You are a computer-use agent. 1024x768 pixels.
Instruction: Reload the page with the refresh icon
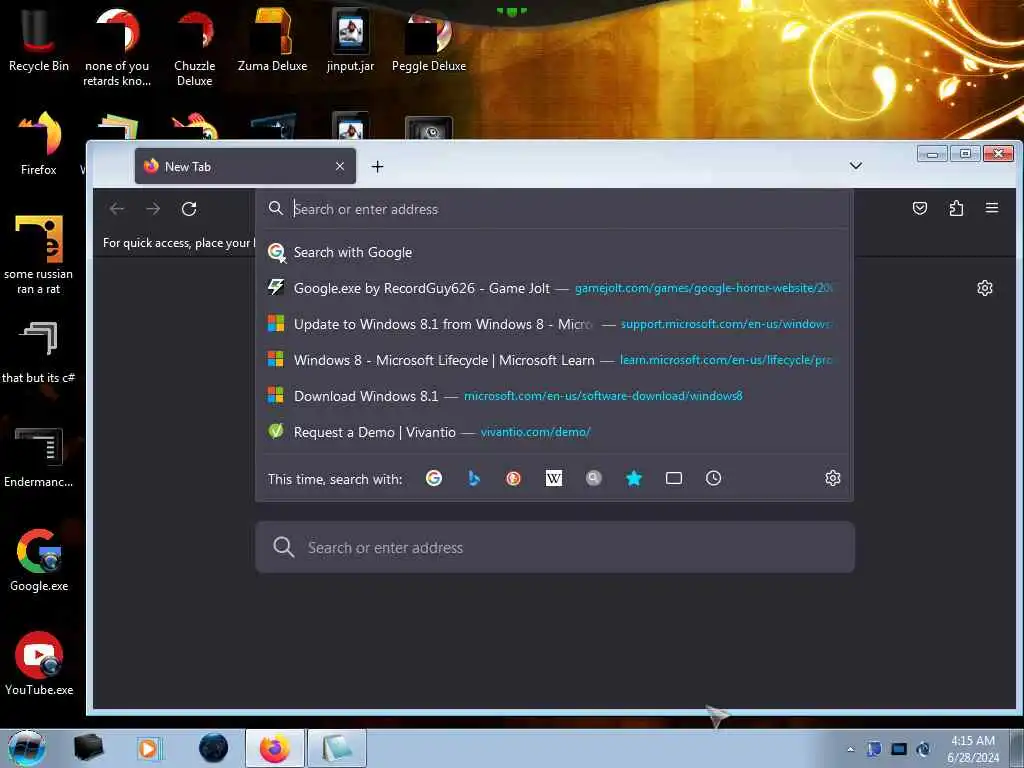coord(189,209)
